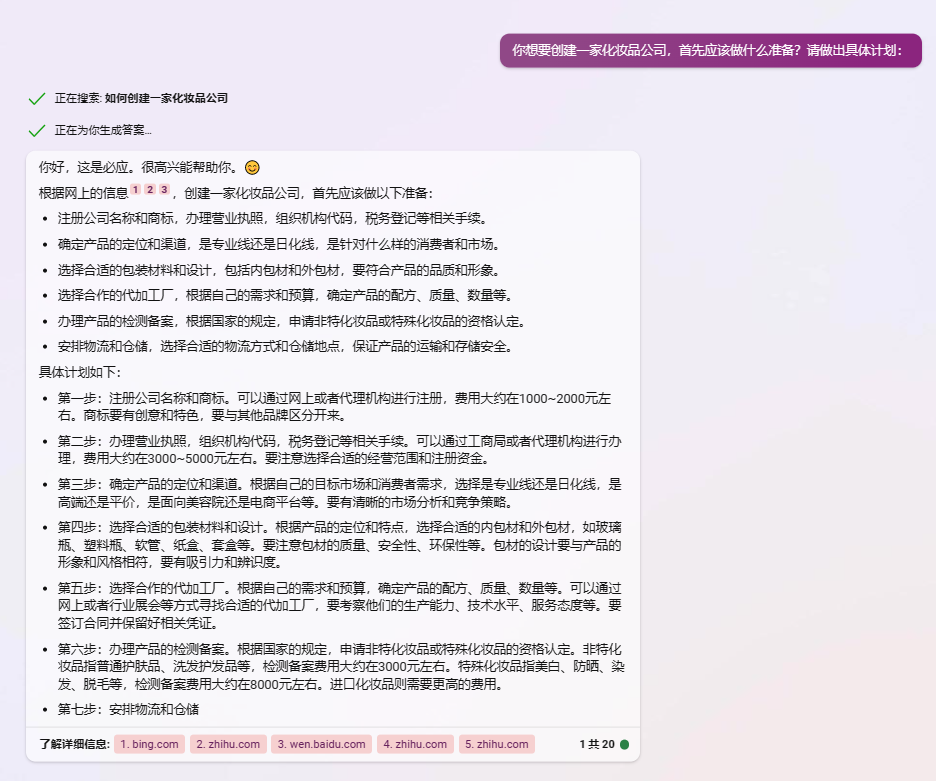Viewport: 936px width, 781px height.
Task: Open citation superscript 3 in the answer
Action: tap(164, 190)
